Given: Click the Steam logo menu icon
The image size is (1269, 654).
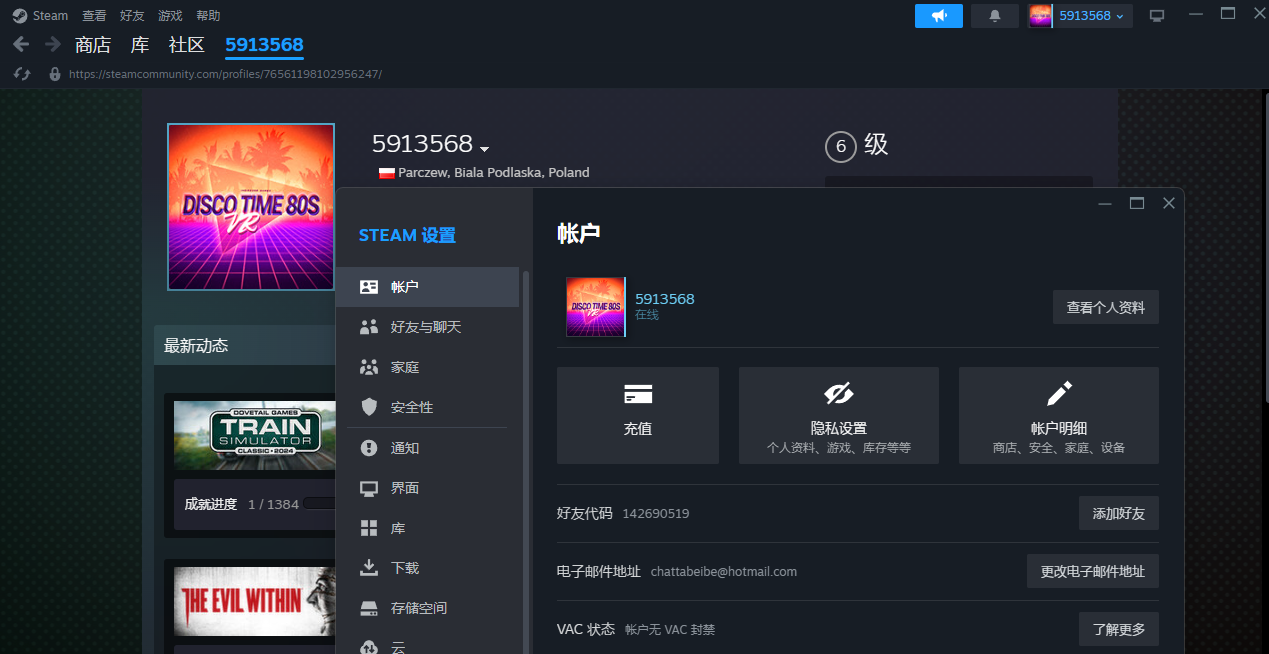Looking at the screenshot, I should point(19,16).
